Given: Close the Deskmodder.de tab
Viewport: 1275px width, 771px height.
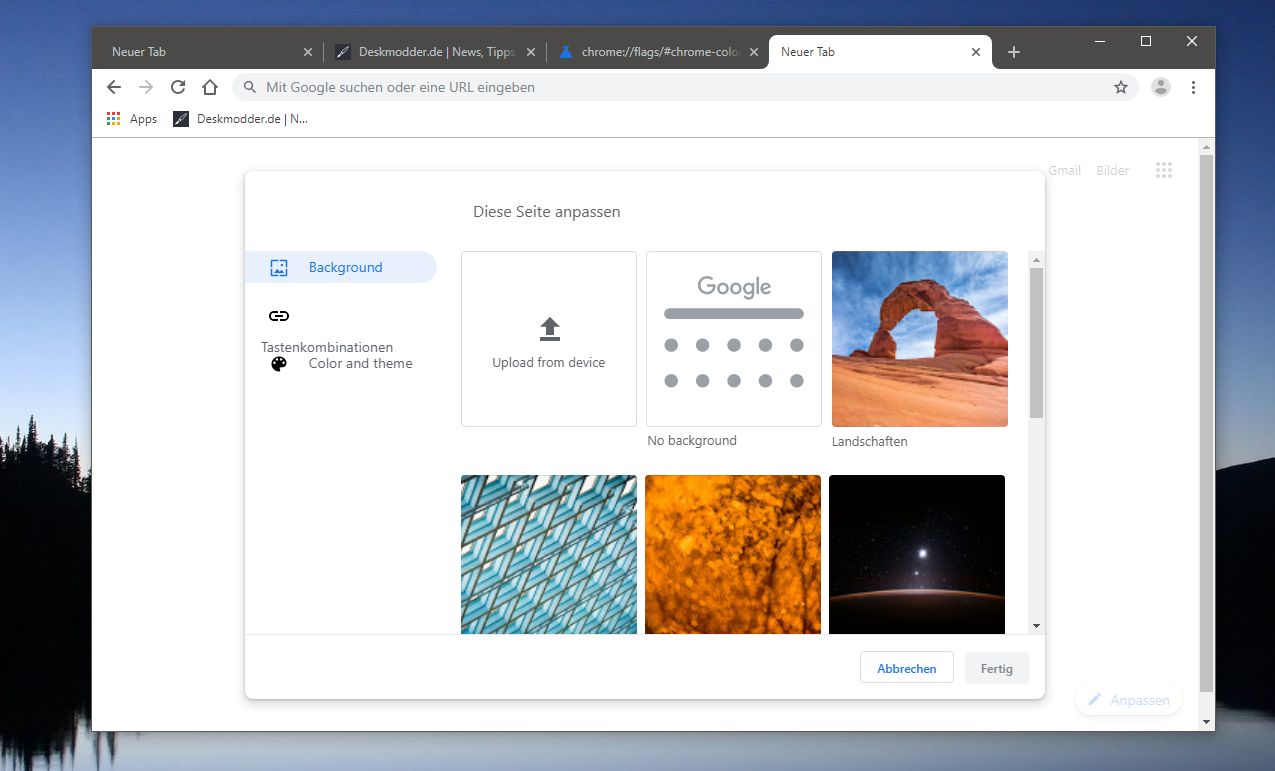Looking at the screenshot, I should click(x=530, y=52).
